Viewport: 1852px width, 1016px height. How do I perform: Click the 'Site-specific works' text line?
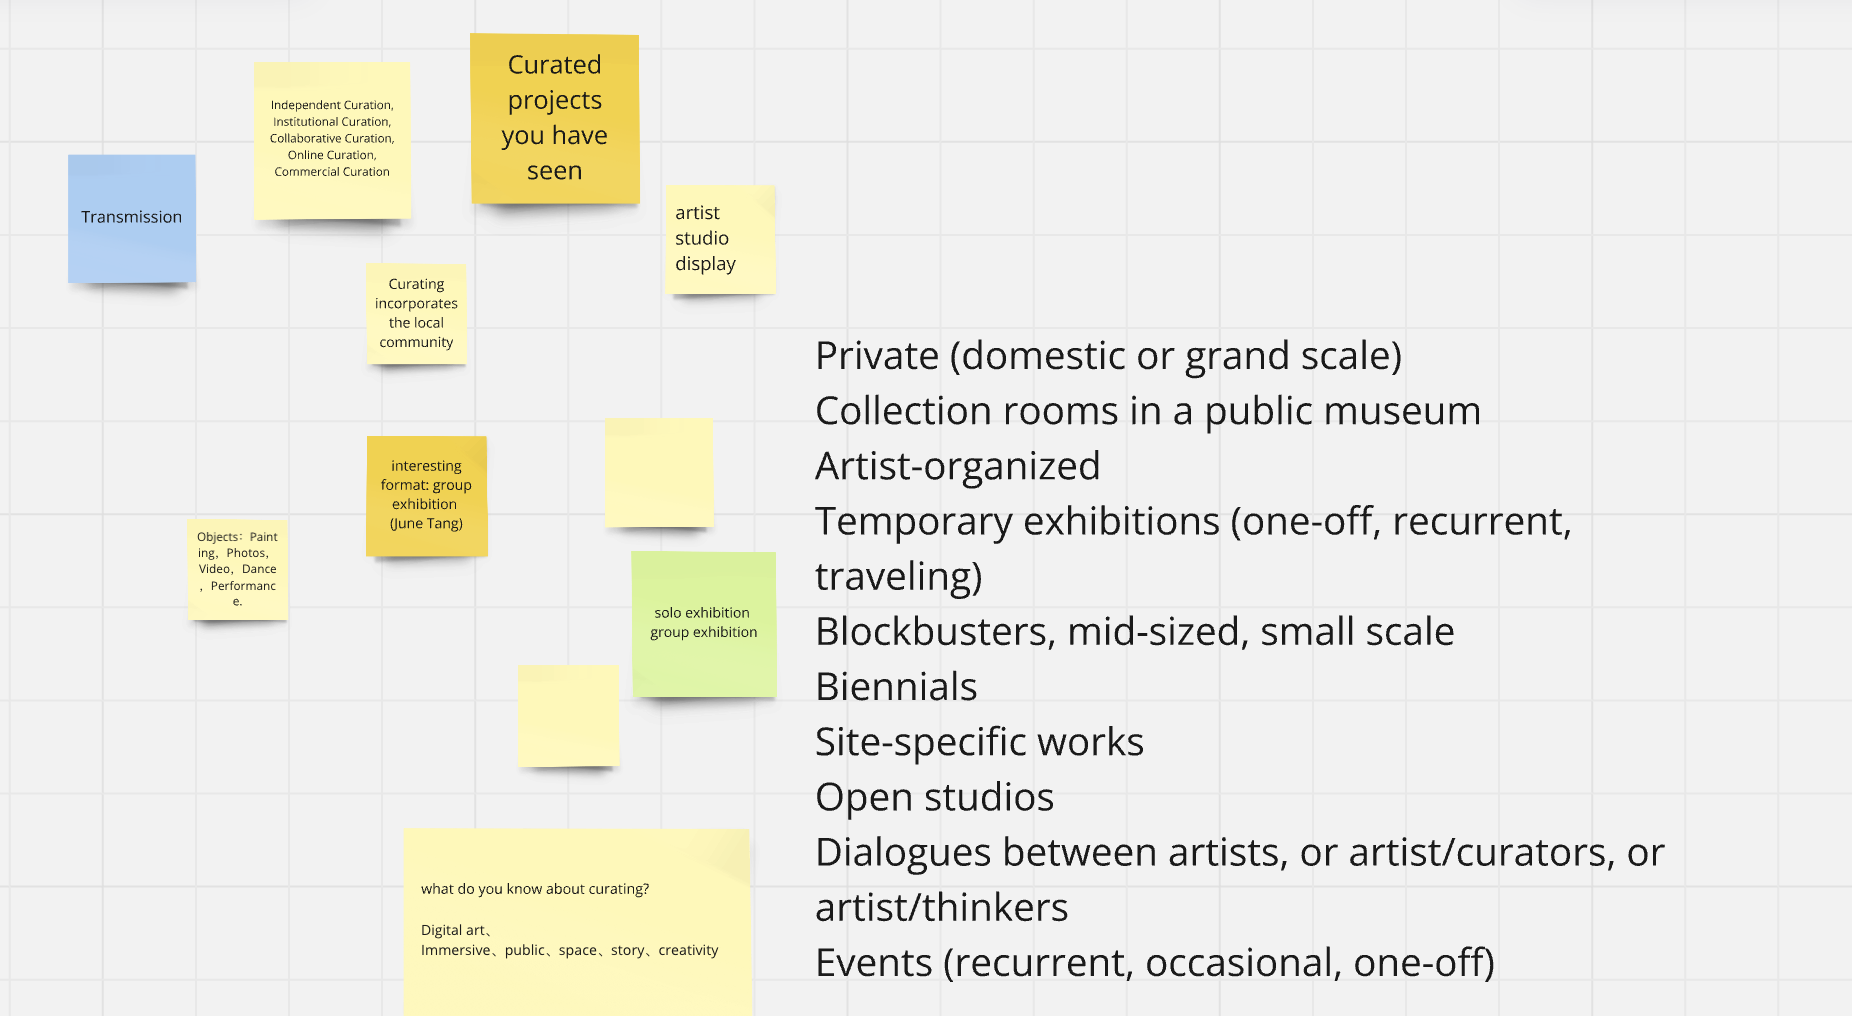[979, 742]
